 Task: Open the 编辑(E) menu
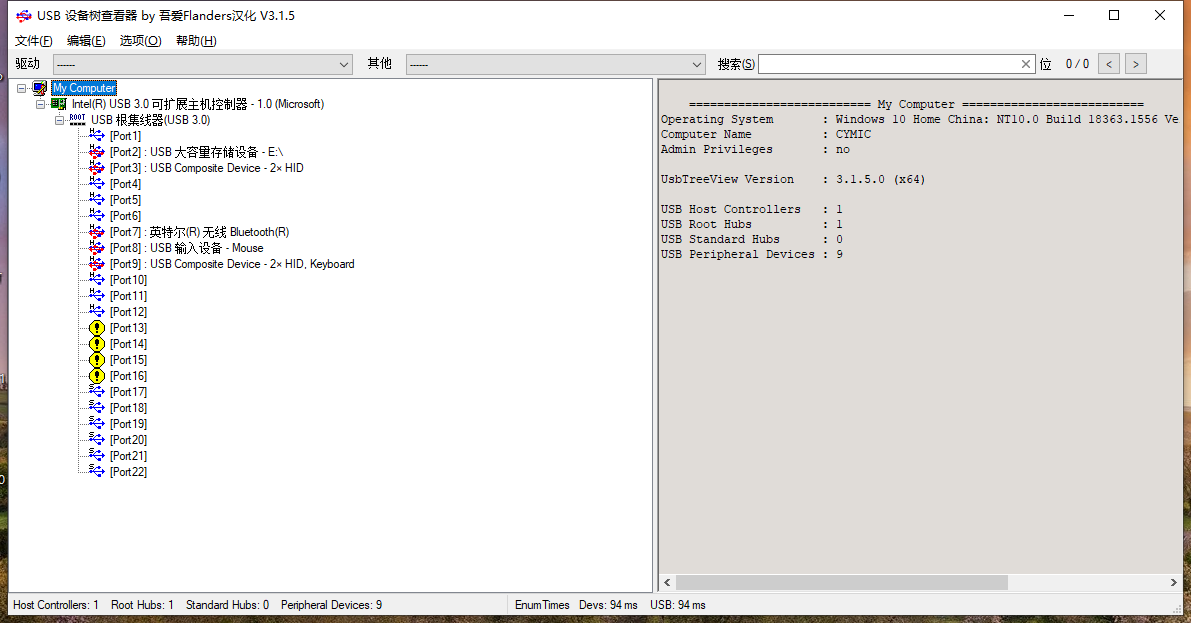pyautogui.click(x=86, y=41)
